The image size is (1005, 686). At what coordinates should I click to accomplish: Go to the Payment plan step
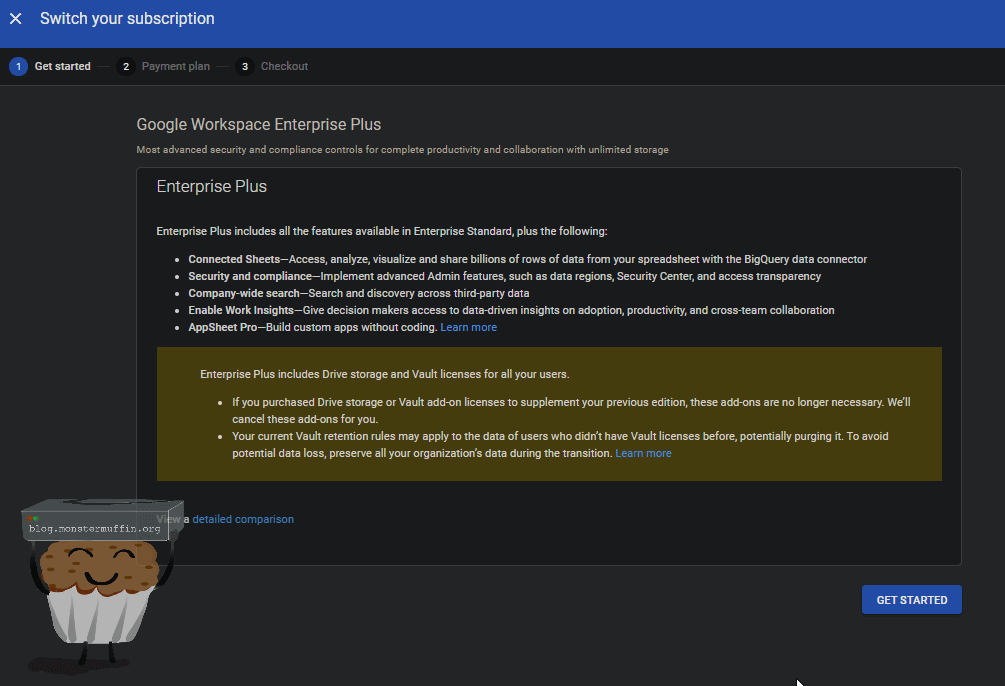[175, 67]
